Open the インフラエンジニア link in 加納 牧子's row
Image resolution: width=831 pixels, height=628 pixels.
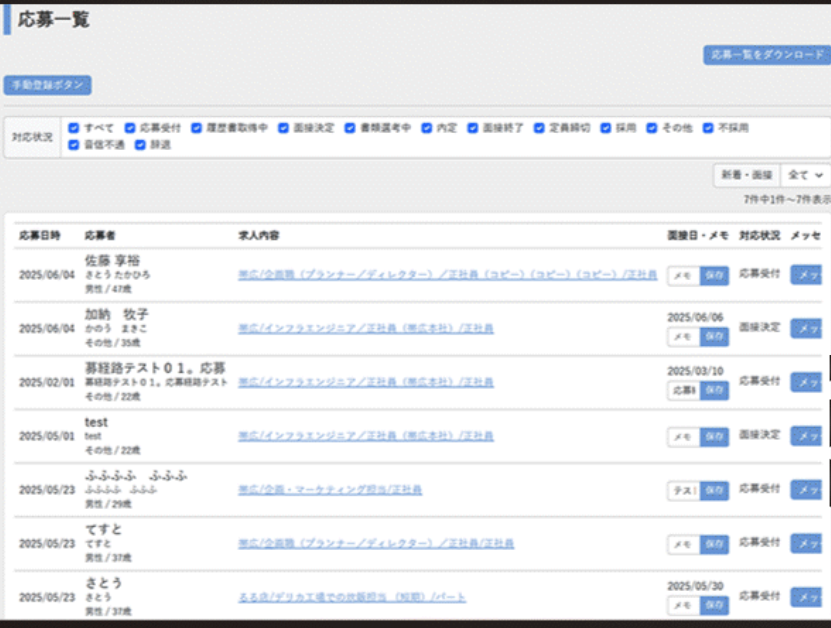[x=366, y=329]
